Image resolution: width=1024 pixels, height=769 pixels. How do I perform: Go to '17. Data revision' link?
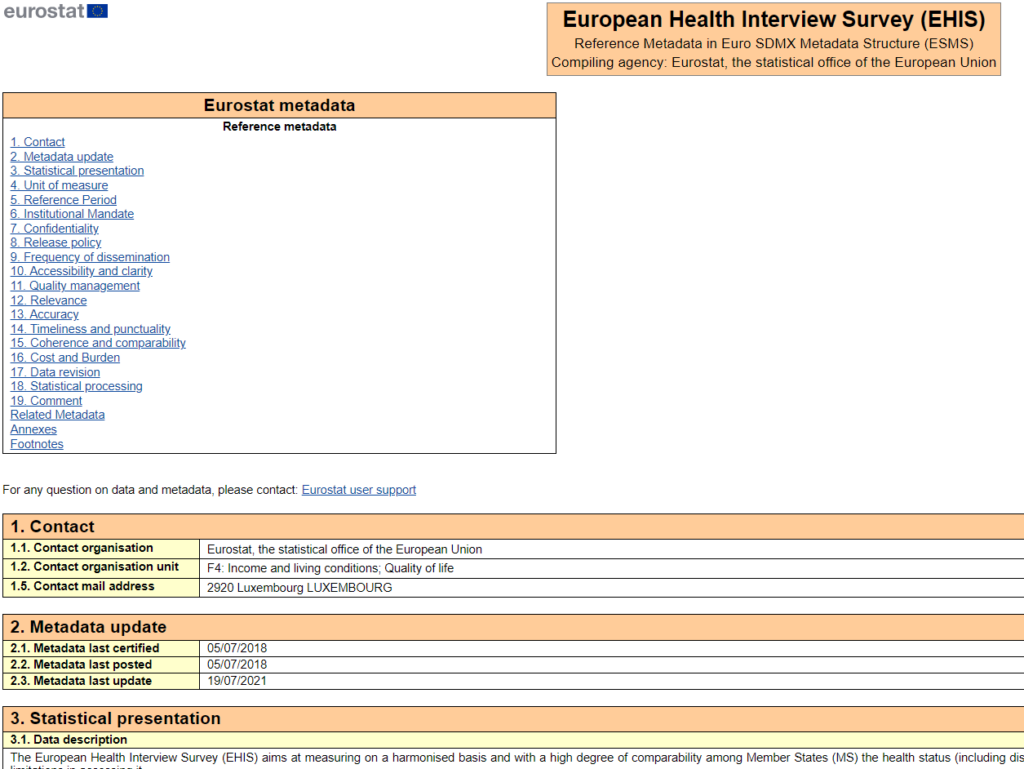pos(56,372)
